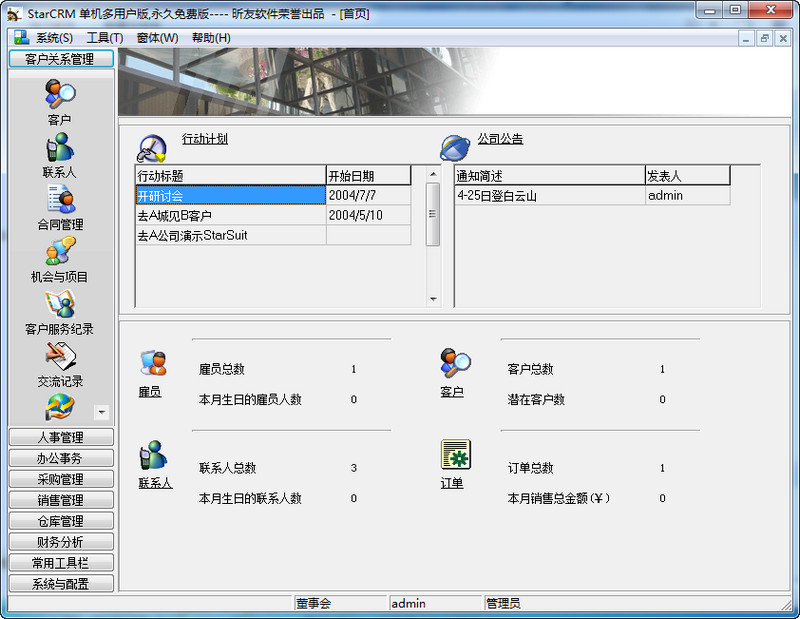Click the StarCRM title bar icon
The image size is (800, 619).
[x=14, y=14]
